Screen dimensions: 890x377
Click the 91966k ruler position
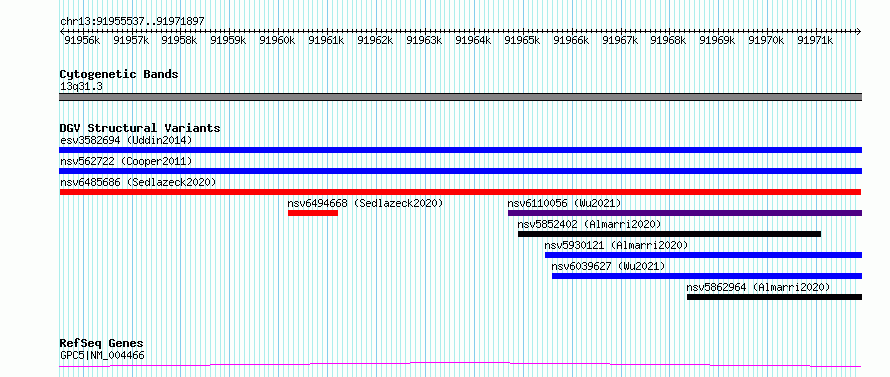click(571, 40)
